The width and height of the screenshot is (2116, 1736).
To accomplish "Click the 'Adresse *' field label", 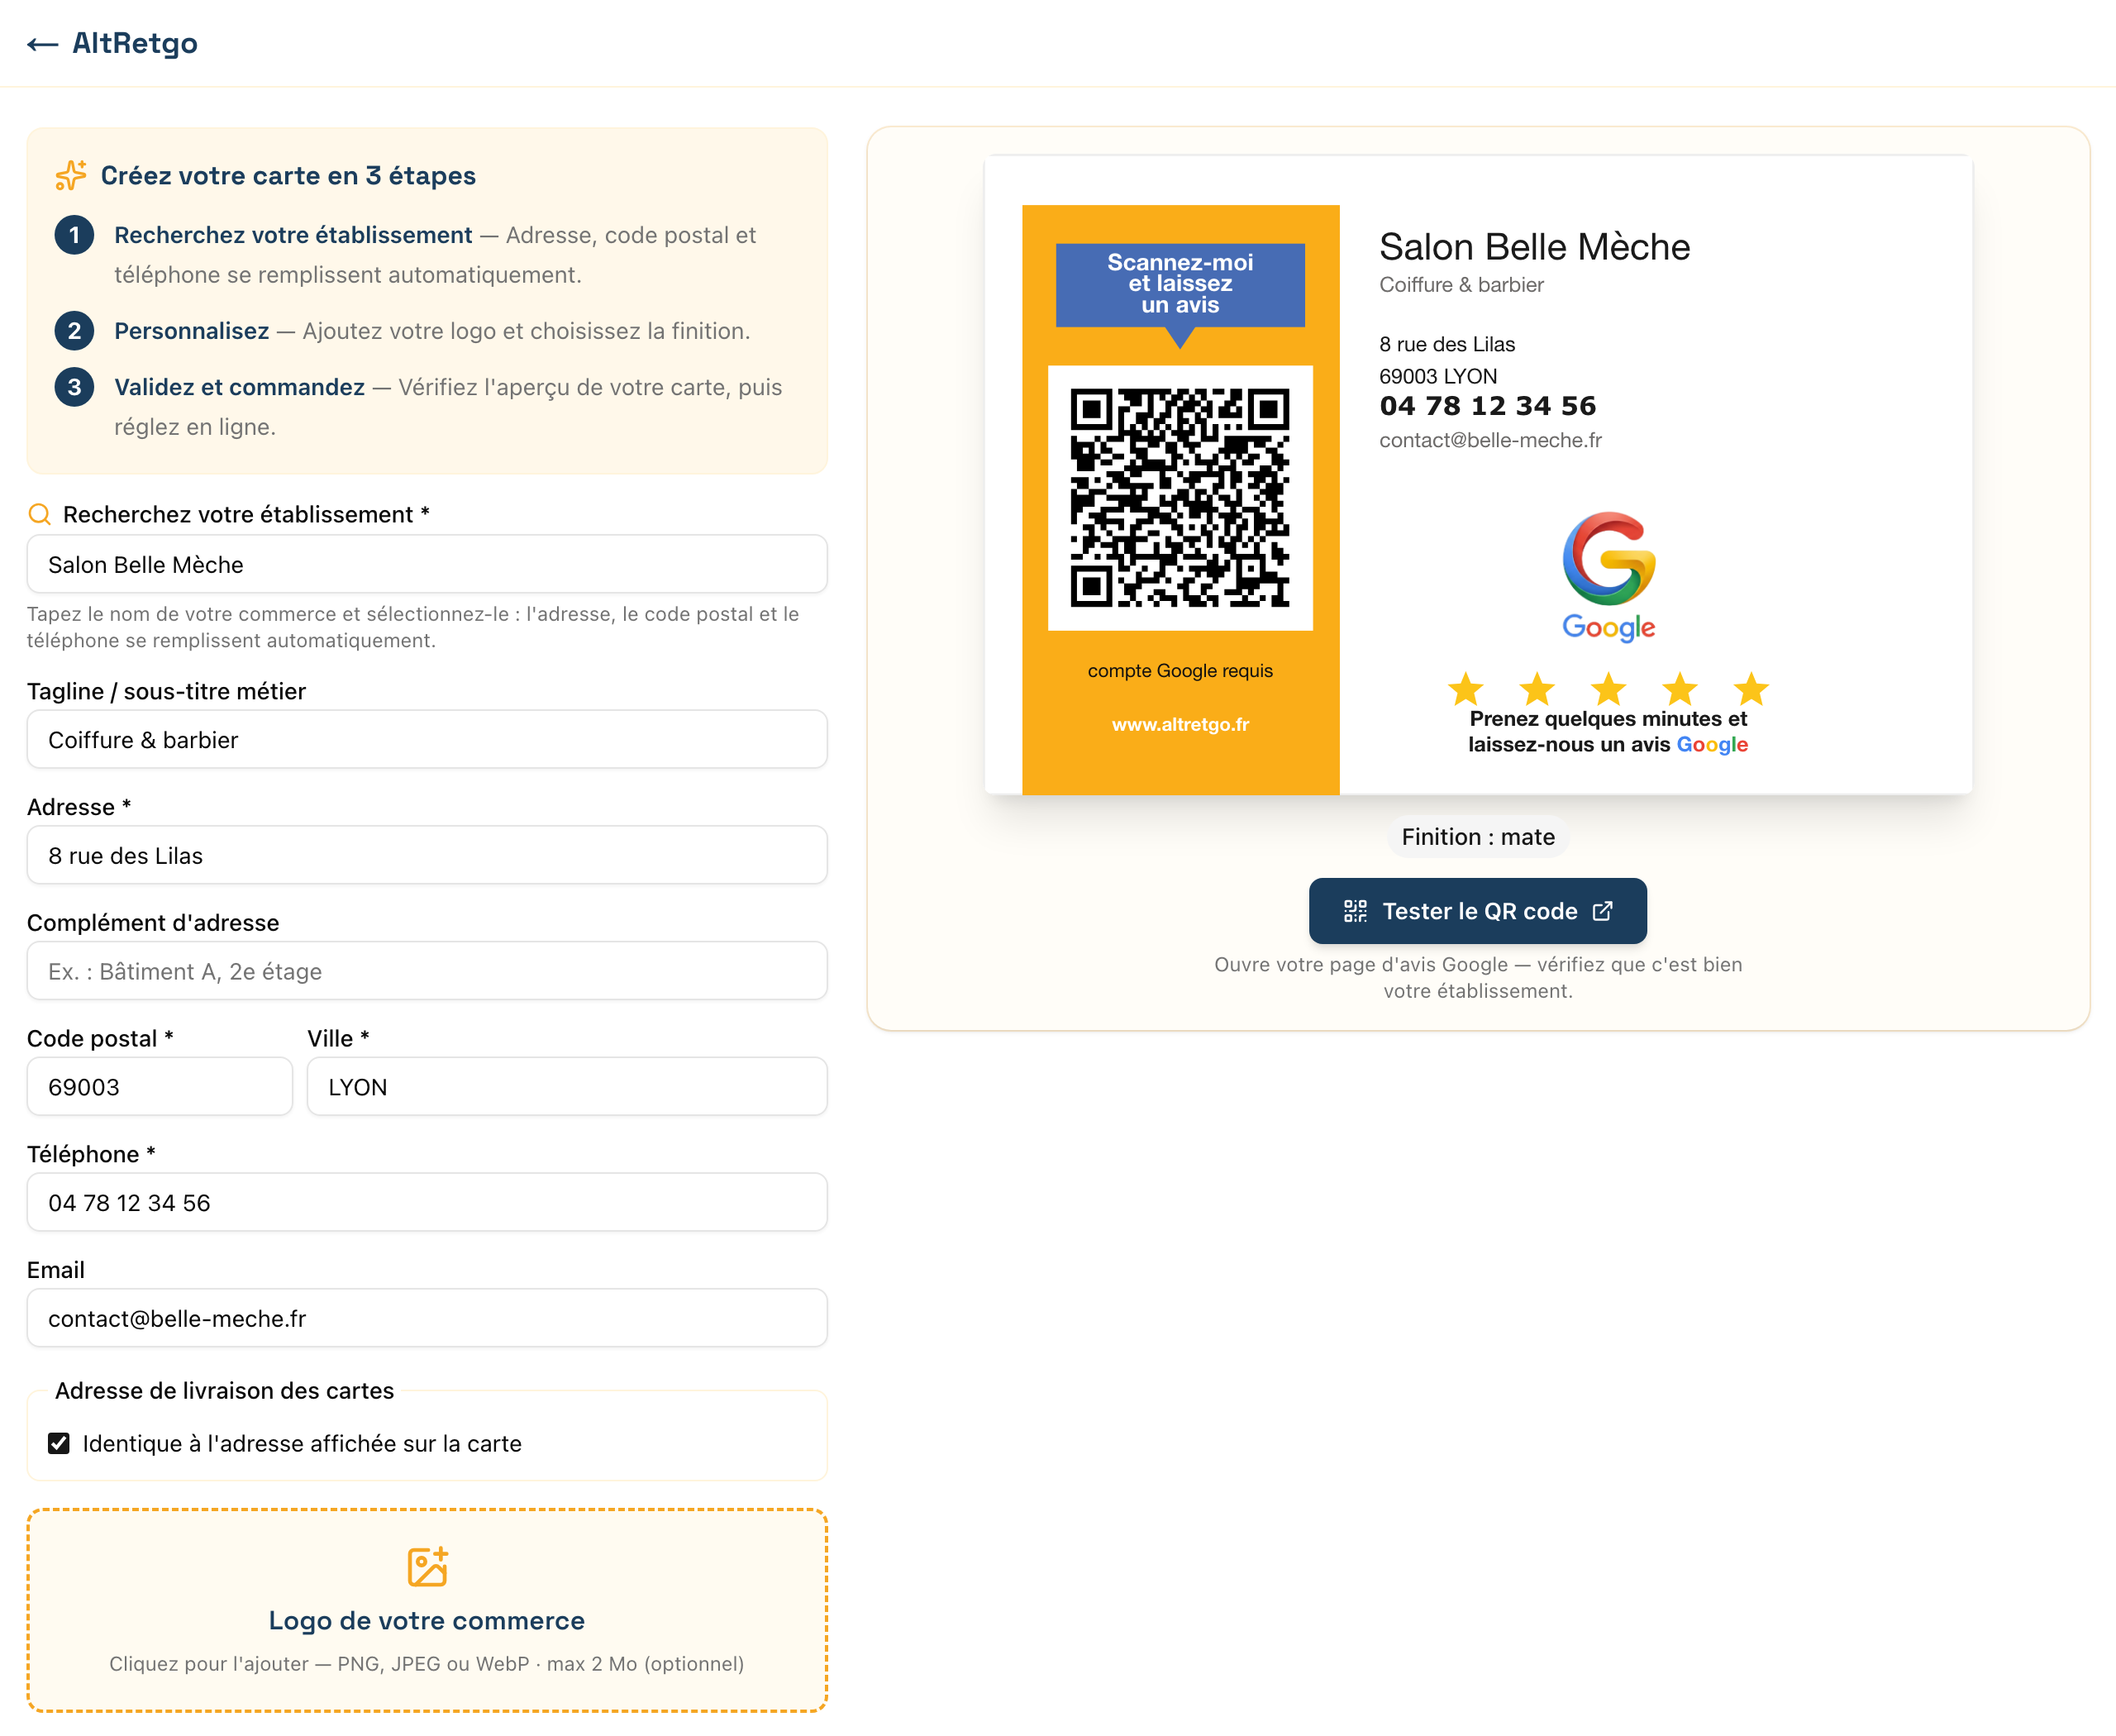I will tap(79, 807).
